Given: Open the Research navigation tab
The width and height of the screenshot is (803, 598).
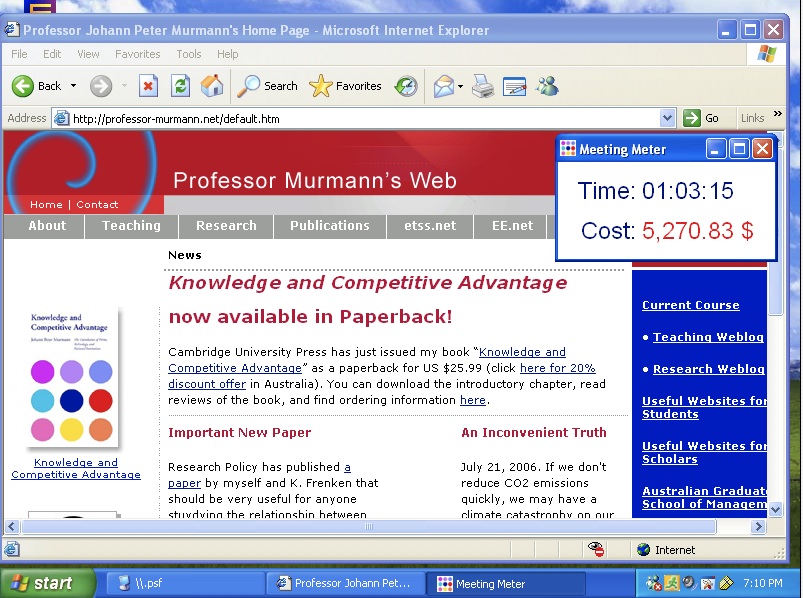Looking at the screenshot, I should 226,226.
